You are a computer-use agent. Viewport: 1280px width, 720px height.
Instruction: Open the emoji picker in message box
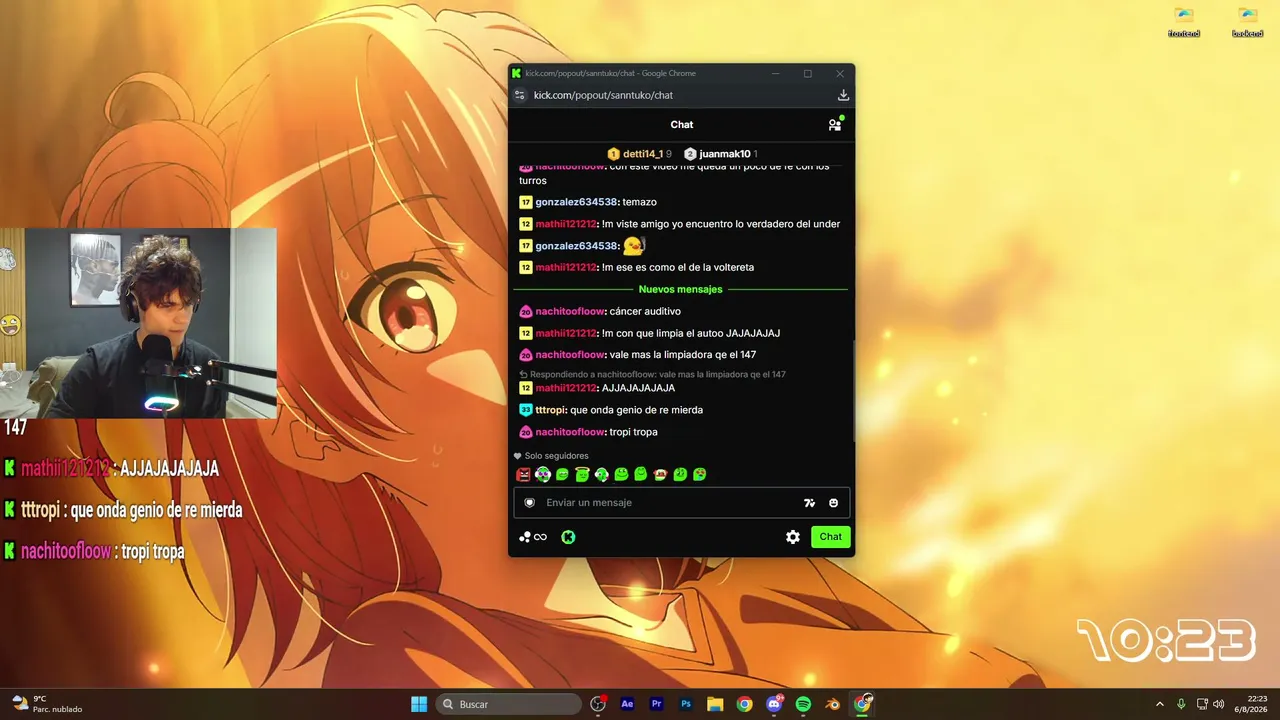click(833, 503)
